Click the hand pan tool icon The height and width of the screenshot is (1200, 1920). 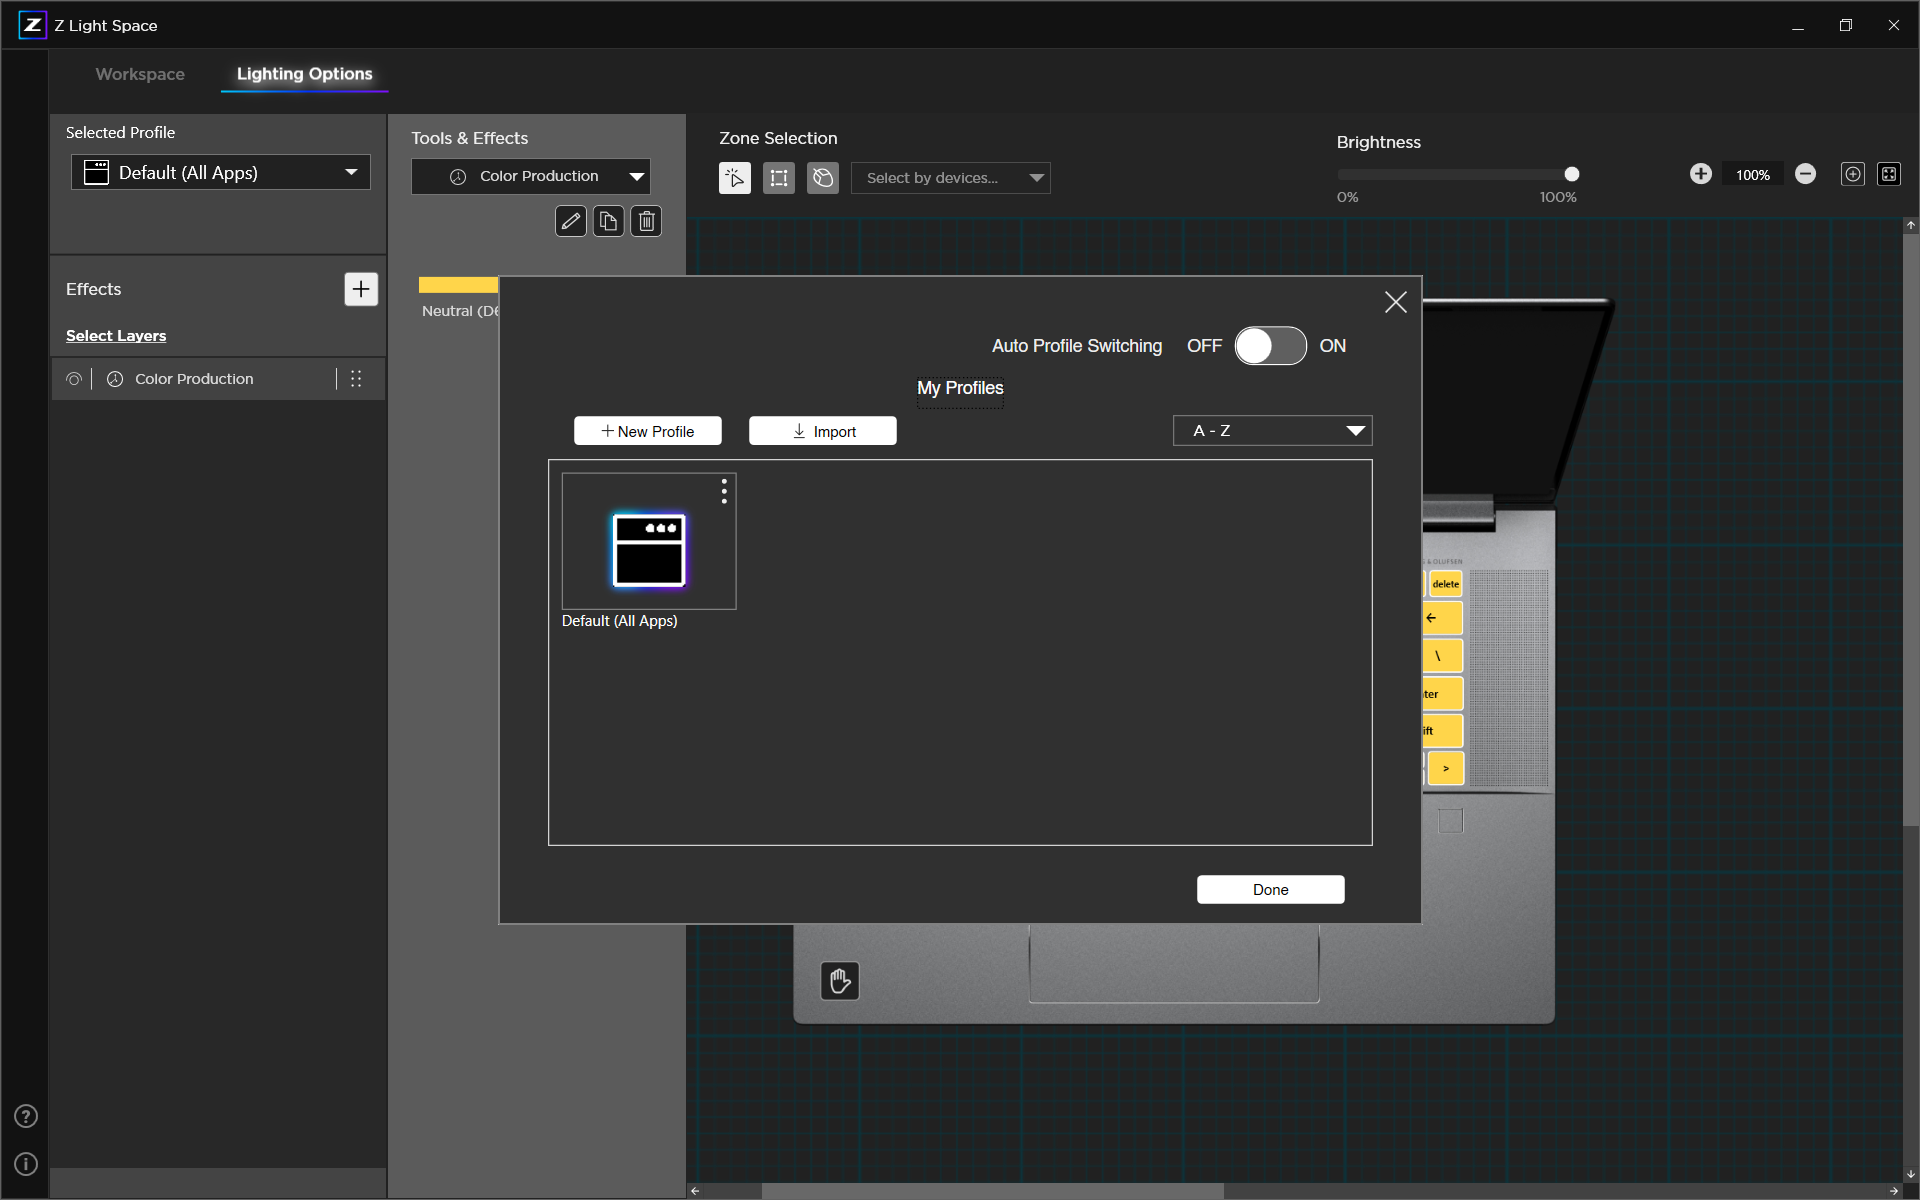(840, 981)
